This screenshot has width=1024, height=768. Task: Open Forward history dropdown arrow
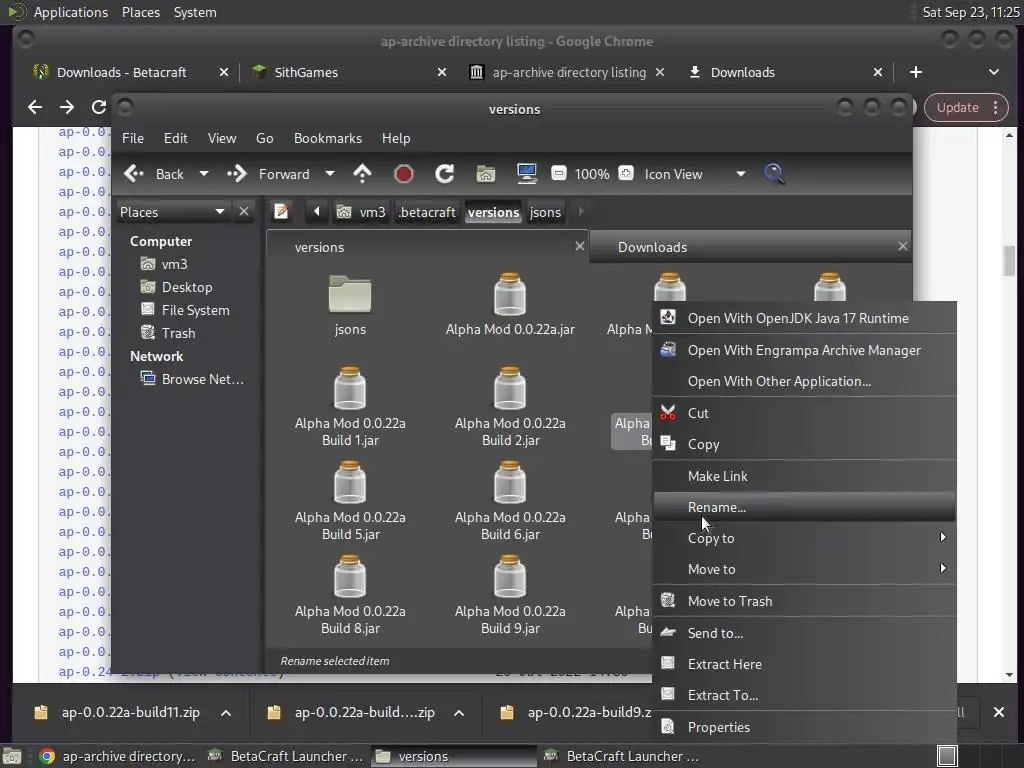330,174
